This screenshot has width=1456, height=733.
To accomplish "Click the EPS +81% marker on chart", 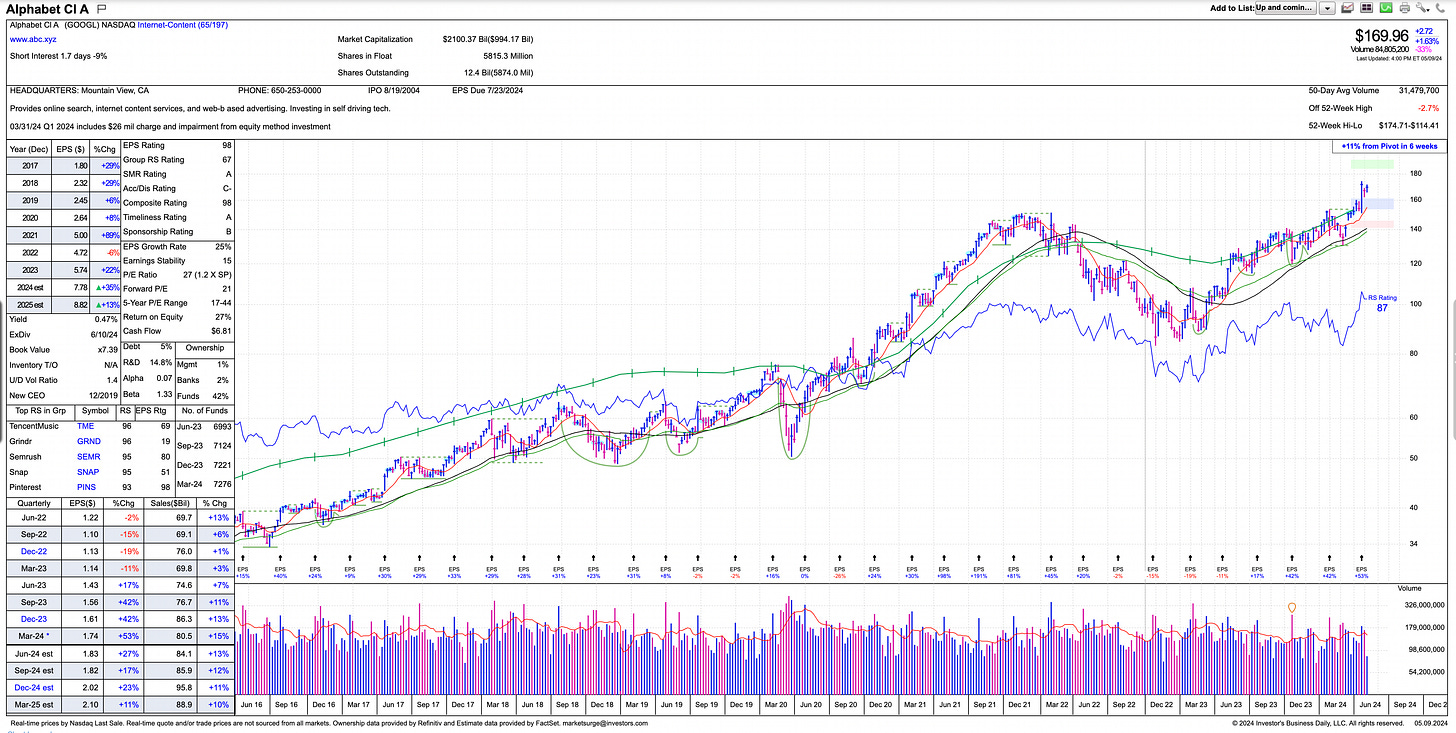I will click(1012, 572).
